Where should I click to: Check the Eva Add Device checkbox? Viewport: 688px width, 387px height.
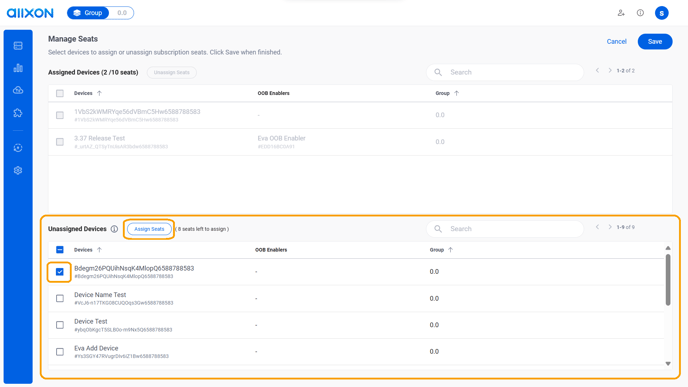[60, 352]
